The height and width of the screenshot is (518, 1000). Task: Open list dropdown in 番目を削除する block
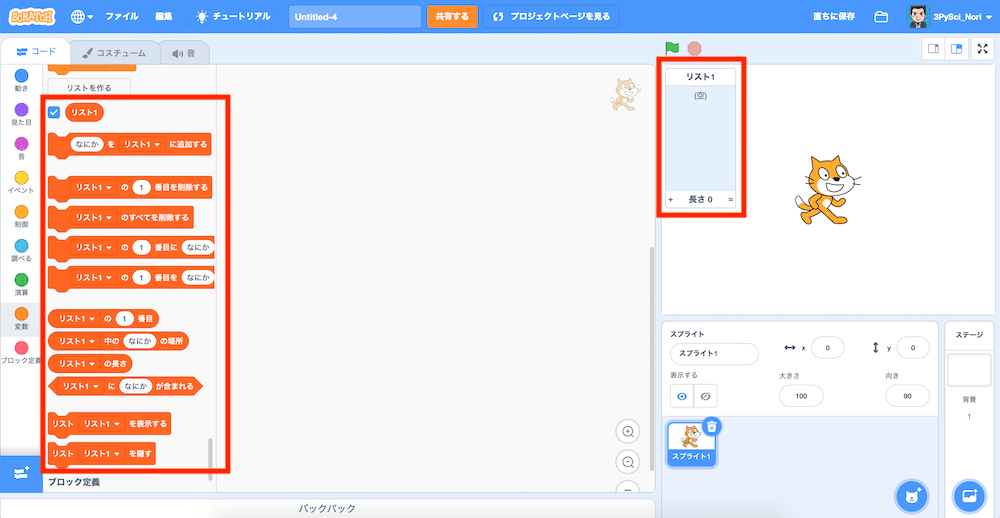[94, 188]
